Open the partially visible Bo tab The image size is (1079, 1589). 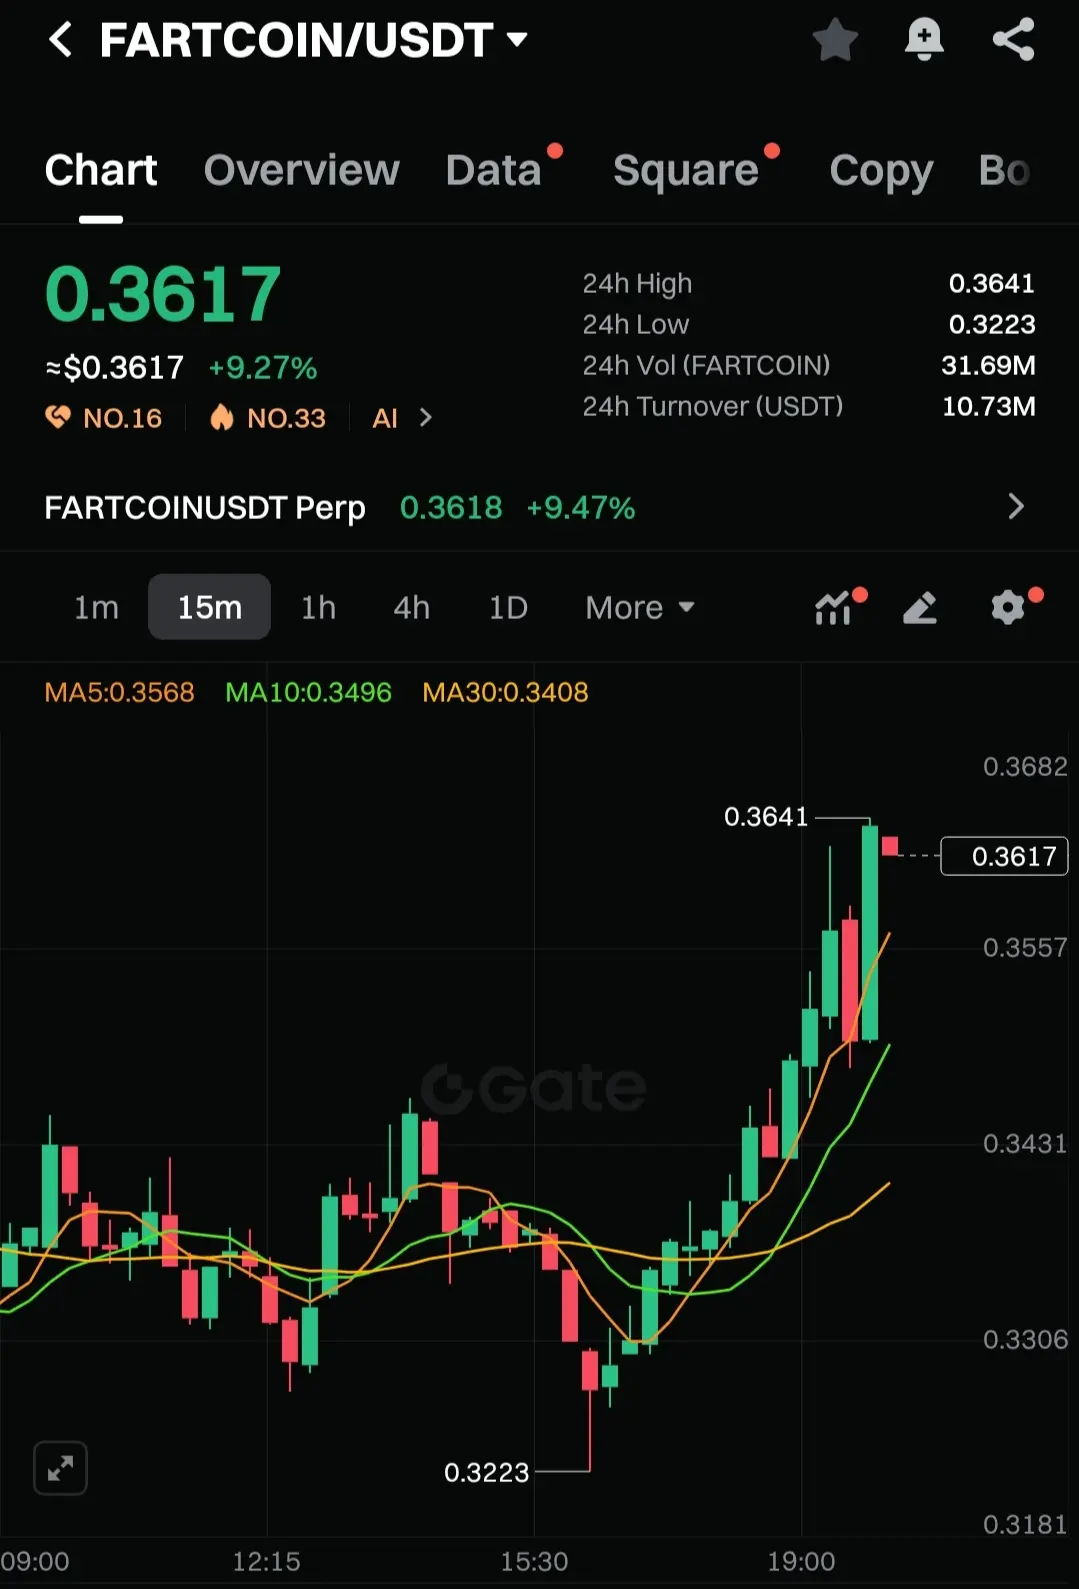point(1004,170)
